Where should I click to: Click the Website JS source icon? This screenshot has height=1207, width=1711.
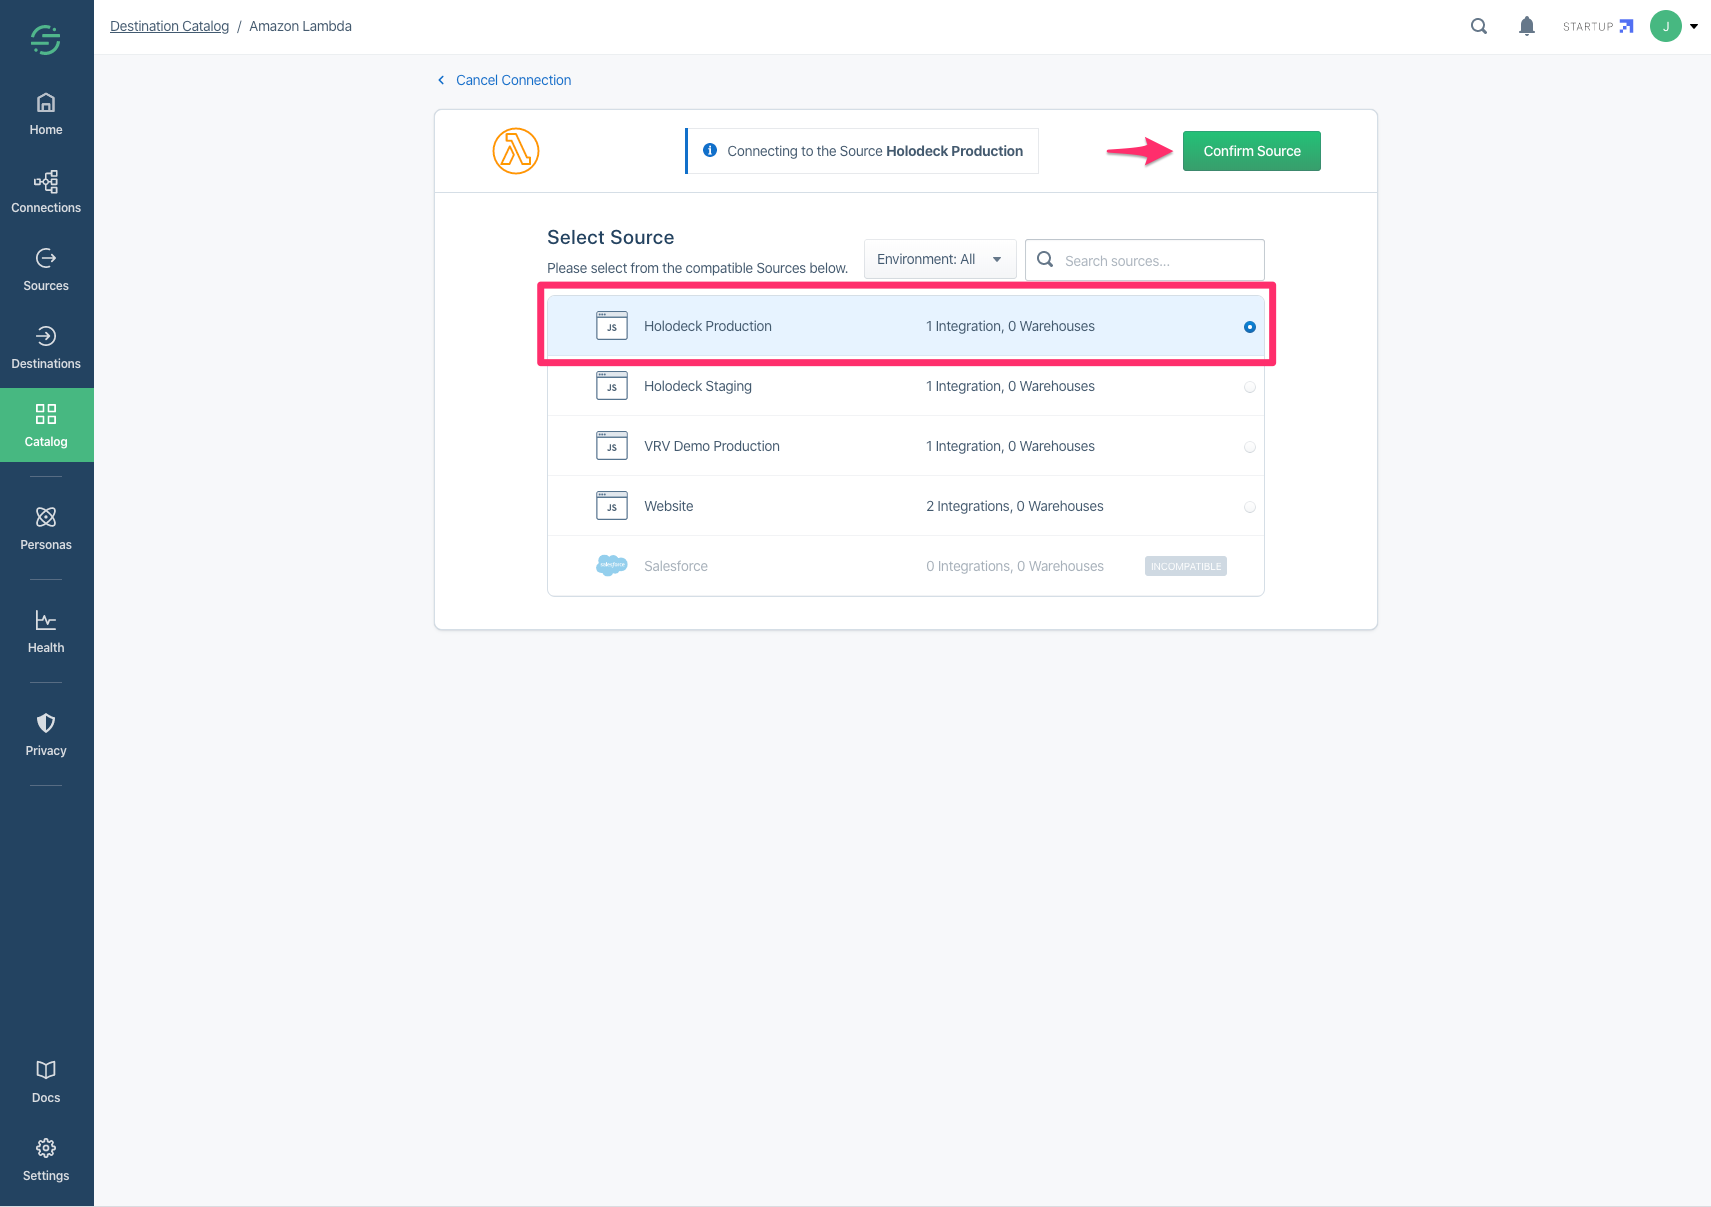(612, 506)
